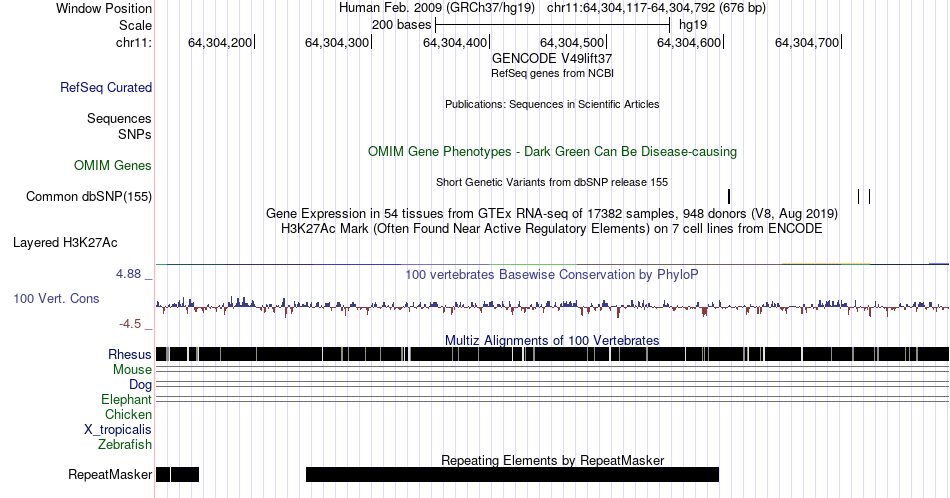Viewport: 950px width, 498px height.
Task: Click the RefSeq genes from NCBI title
Action: click(552, 73)
